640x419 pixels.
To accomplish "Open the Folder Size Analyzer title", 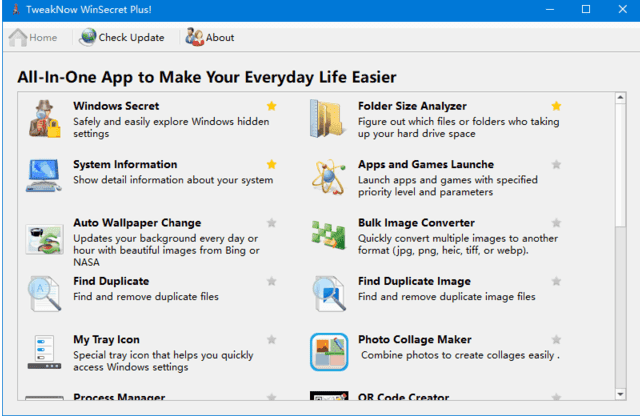I will click(412, 106).
